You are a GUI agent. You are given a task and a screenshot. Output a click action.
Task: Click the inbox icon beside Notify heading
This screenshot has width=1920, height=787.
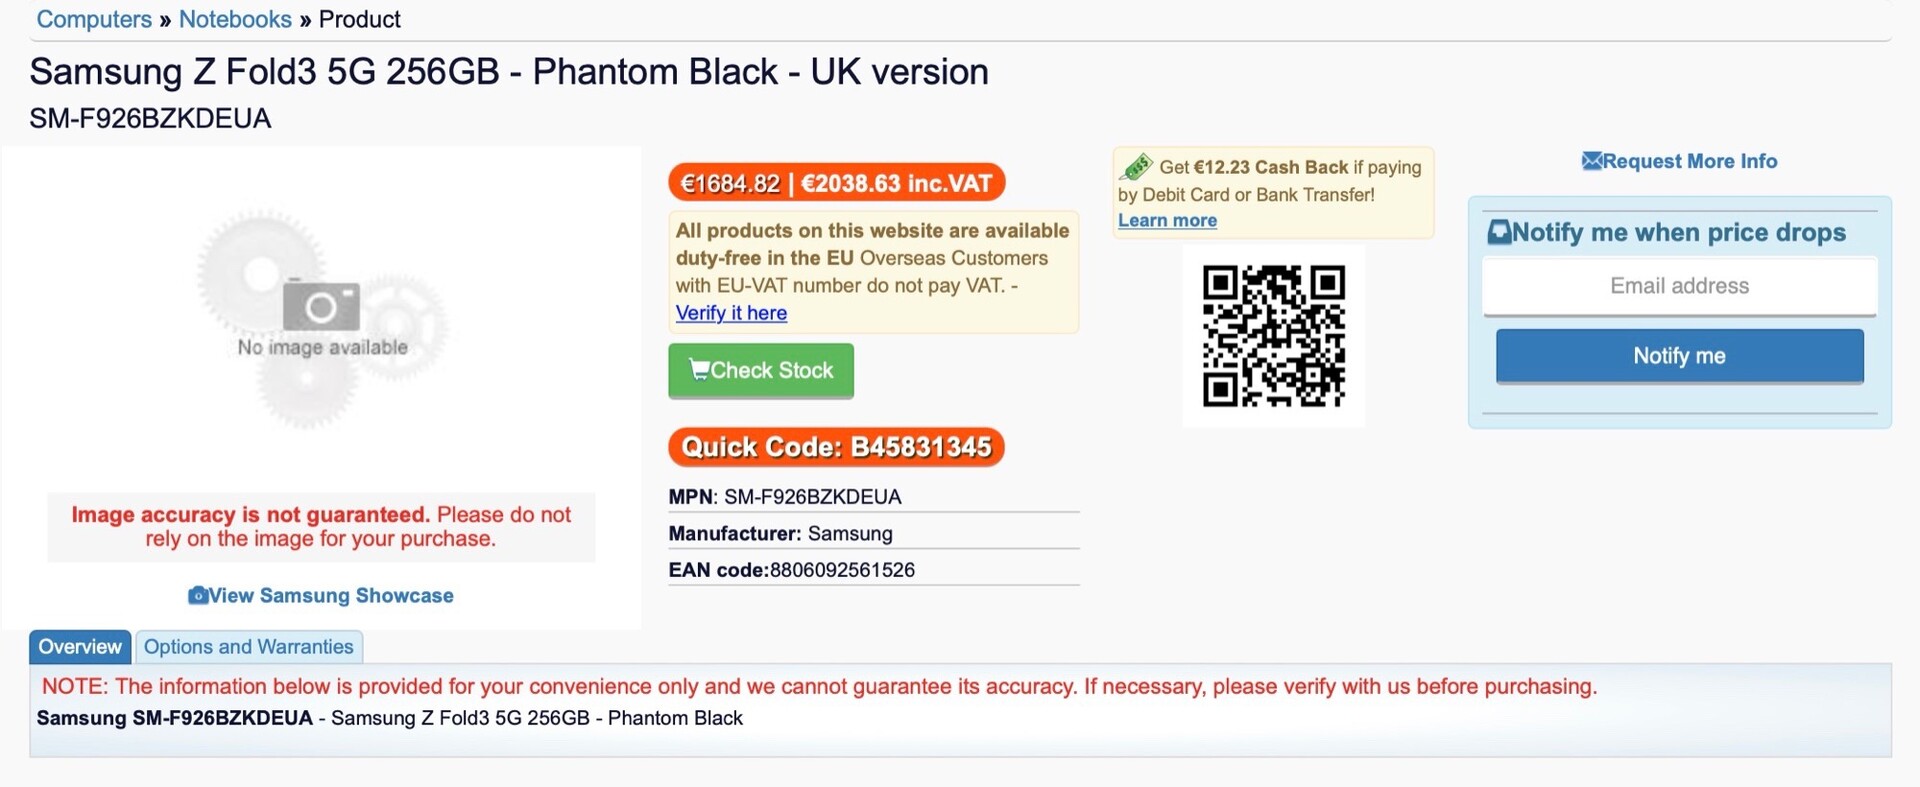(x=1499, y=232)
